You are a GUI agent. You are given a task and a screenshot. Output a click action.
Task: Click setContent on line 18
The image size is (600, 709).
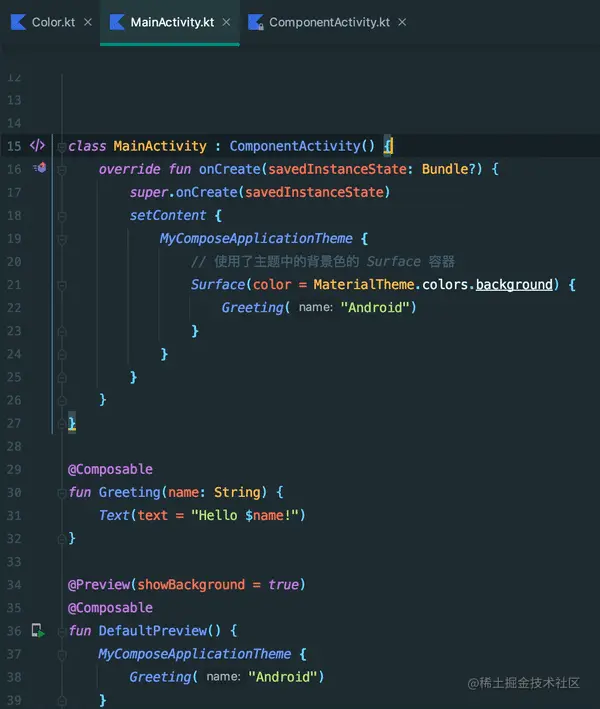(x=168, y=215)
